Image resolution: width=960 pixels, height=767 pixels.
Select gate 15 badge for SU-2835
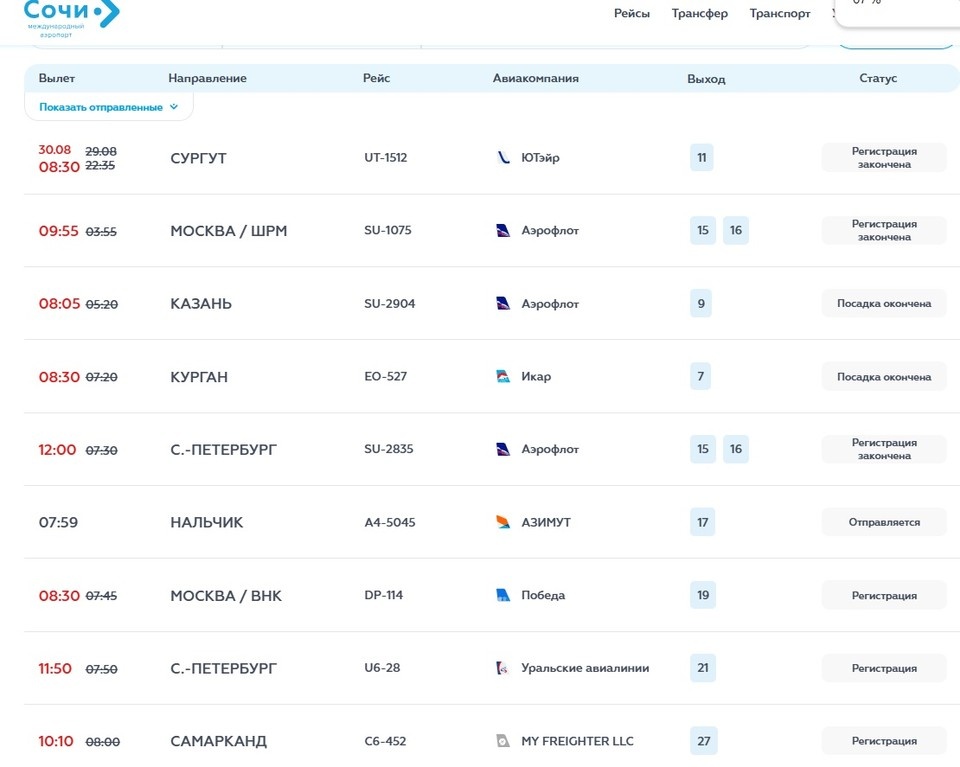pos(703,449)
